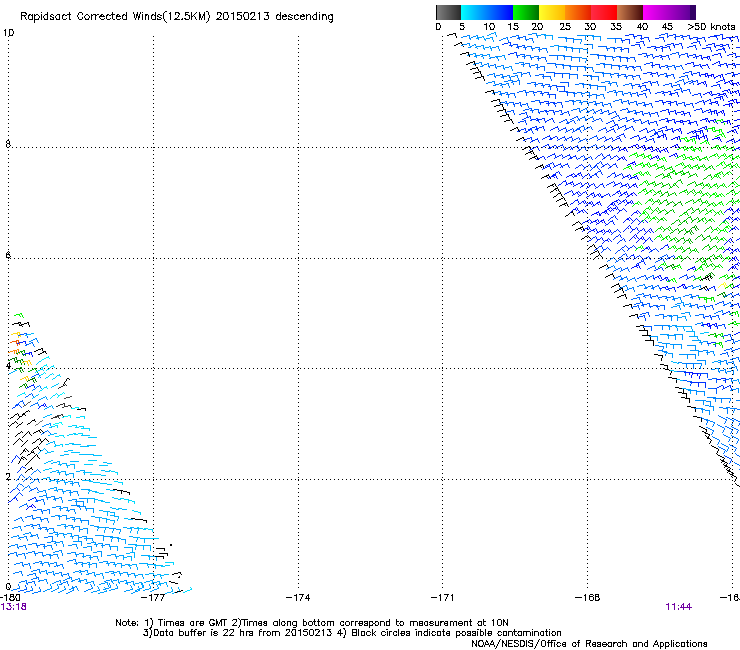Click the 'Times are GMT' note line
Screen dimensions: 740x650
pyautogui.click(x=311, y=623)
